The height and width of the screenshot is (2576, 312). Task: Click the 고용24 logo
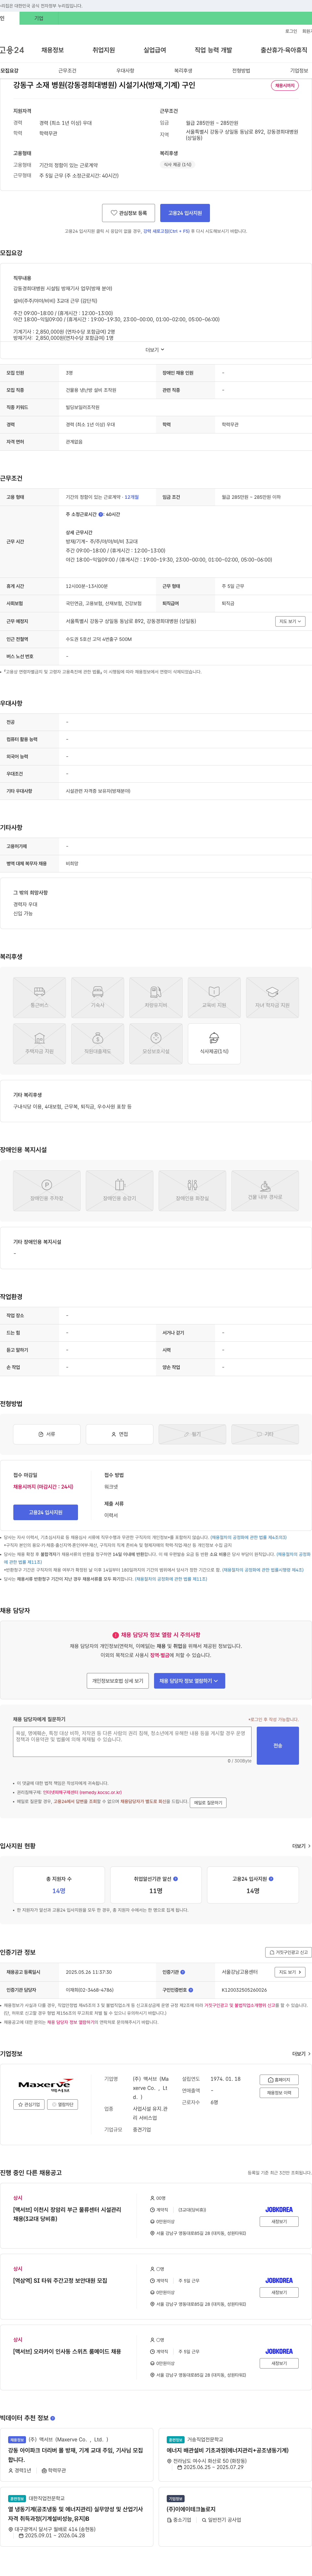pos(12,50)
